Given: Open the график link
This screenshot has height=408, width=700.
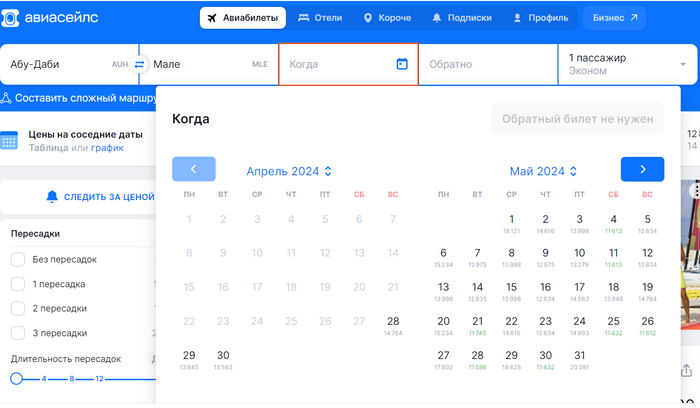Looking at the screenshot, I should [107, 148].
